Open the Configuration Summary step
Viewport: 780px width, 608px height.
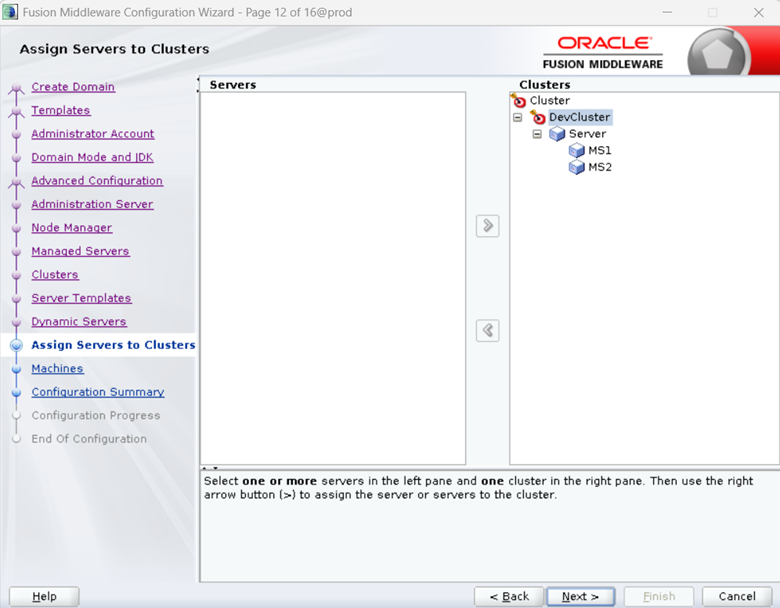98,392
